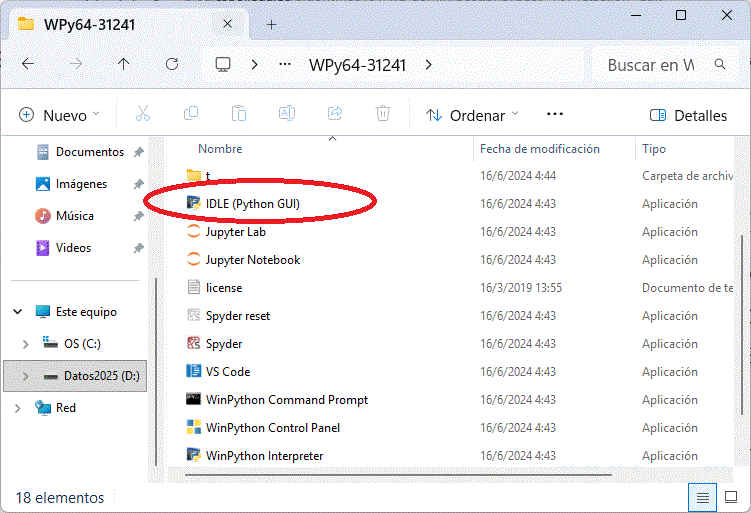Click the WinPython Control Panel icon

193,427
